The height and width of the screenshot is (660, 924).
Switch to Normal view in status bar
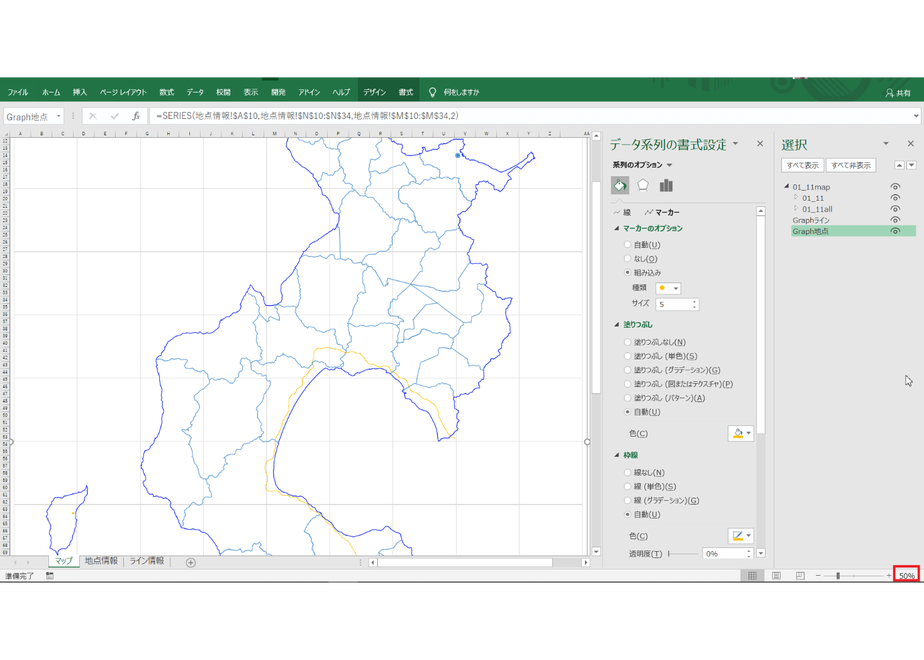[x=752, y=575]
